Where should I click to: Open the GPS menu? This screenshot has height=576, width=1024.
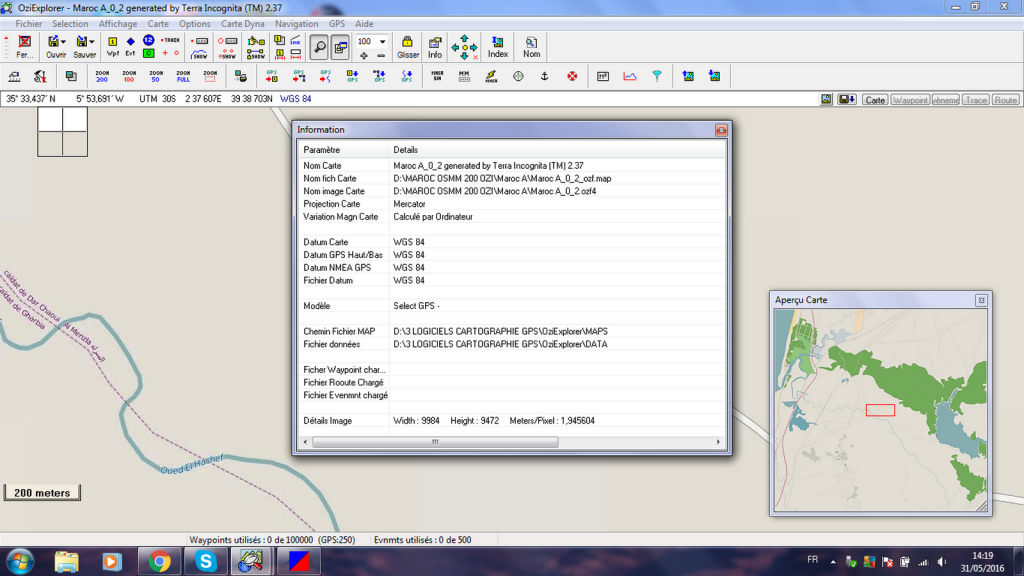point(337,24)
